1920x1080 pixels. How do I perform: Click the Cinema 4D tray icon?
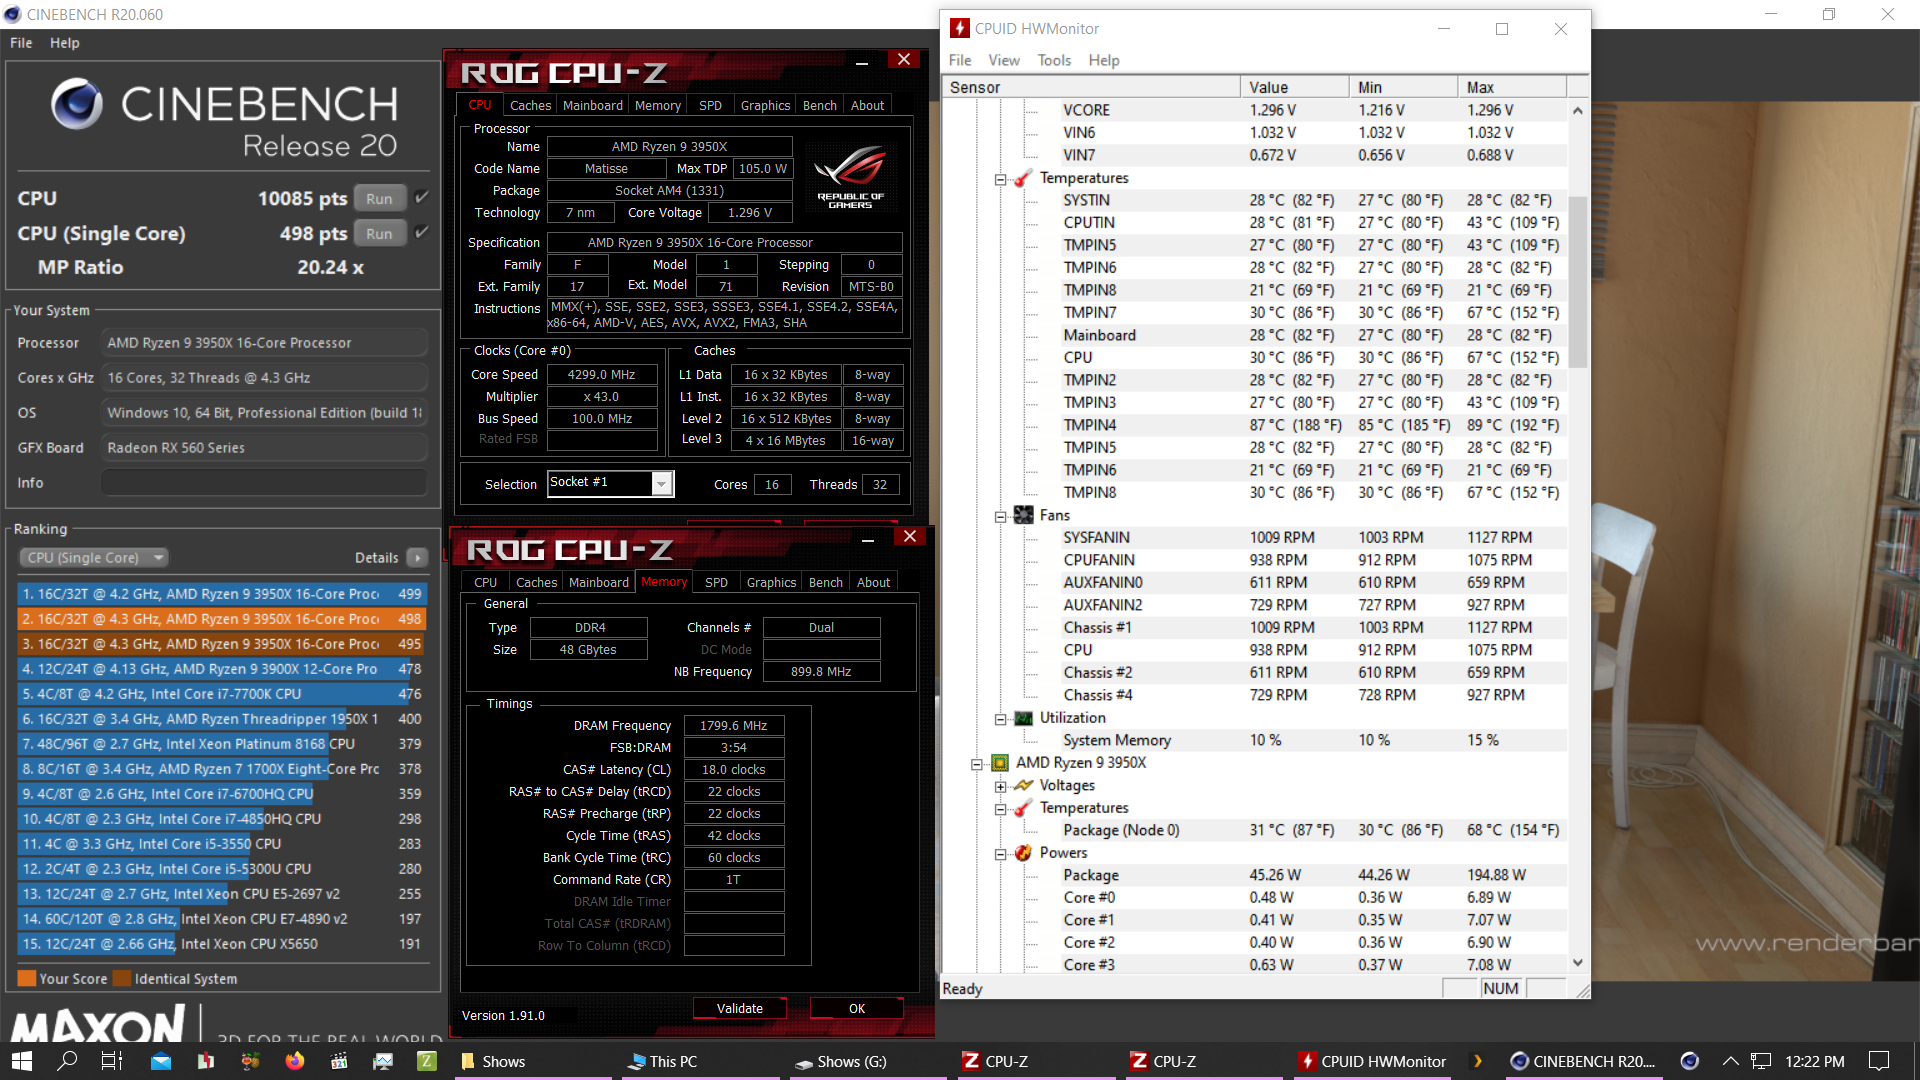[x=1689, y=1061]
